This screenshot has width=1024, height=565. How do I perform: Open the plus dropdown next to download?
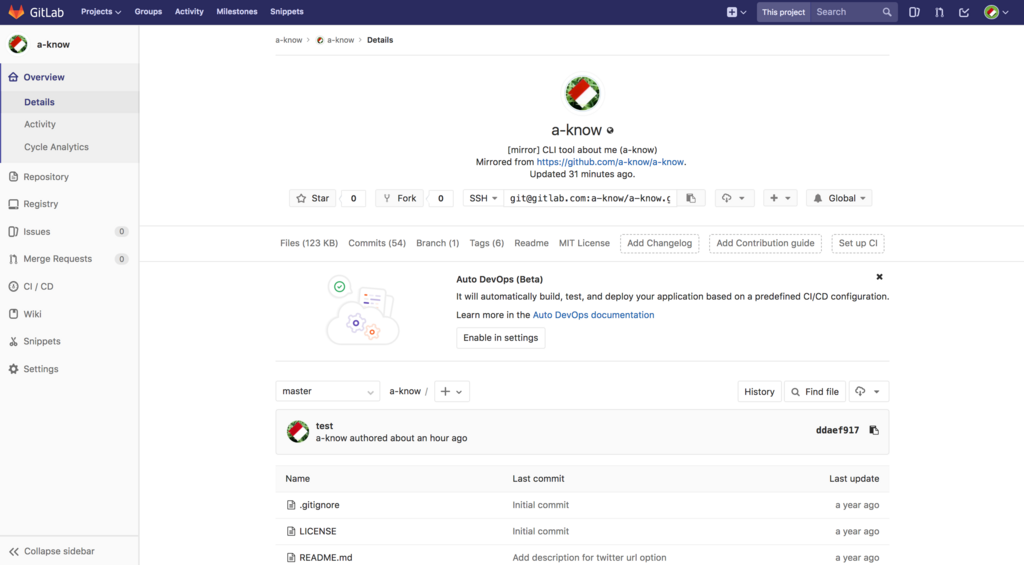(x=780, y=198)
